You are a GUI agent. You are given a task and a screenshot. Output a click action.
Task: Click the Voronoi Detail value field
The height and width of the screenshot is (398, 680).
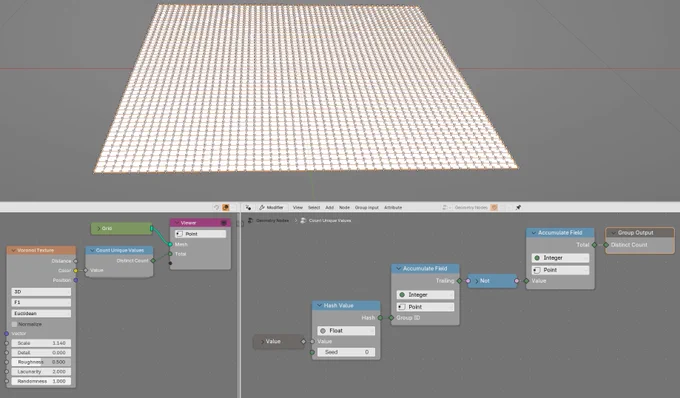[41, 352]
